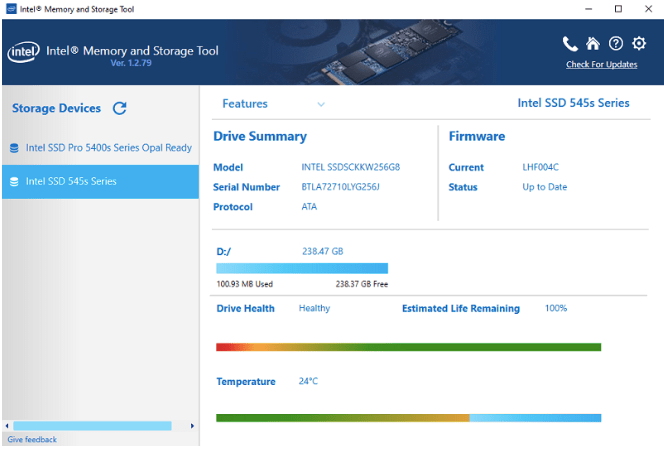Click the D:/ drive letter label

[x=224, y=252]
